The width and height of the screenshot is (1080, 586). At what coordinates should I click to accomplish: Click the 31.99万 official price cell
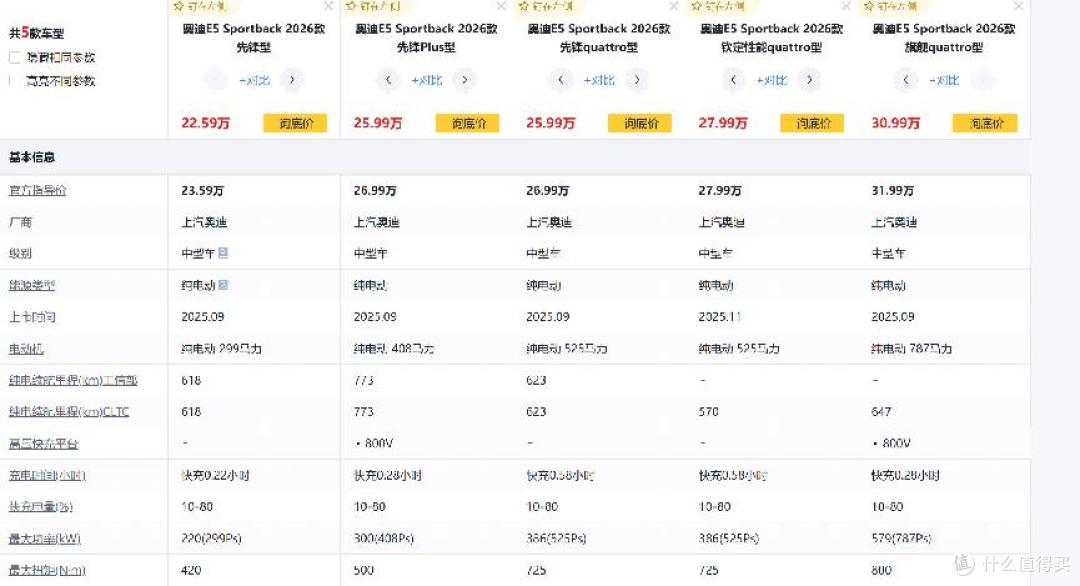[x=893, y=191]
